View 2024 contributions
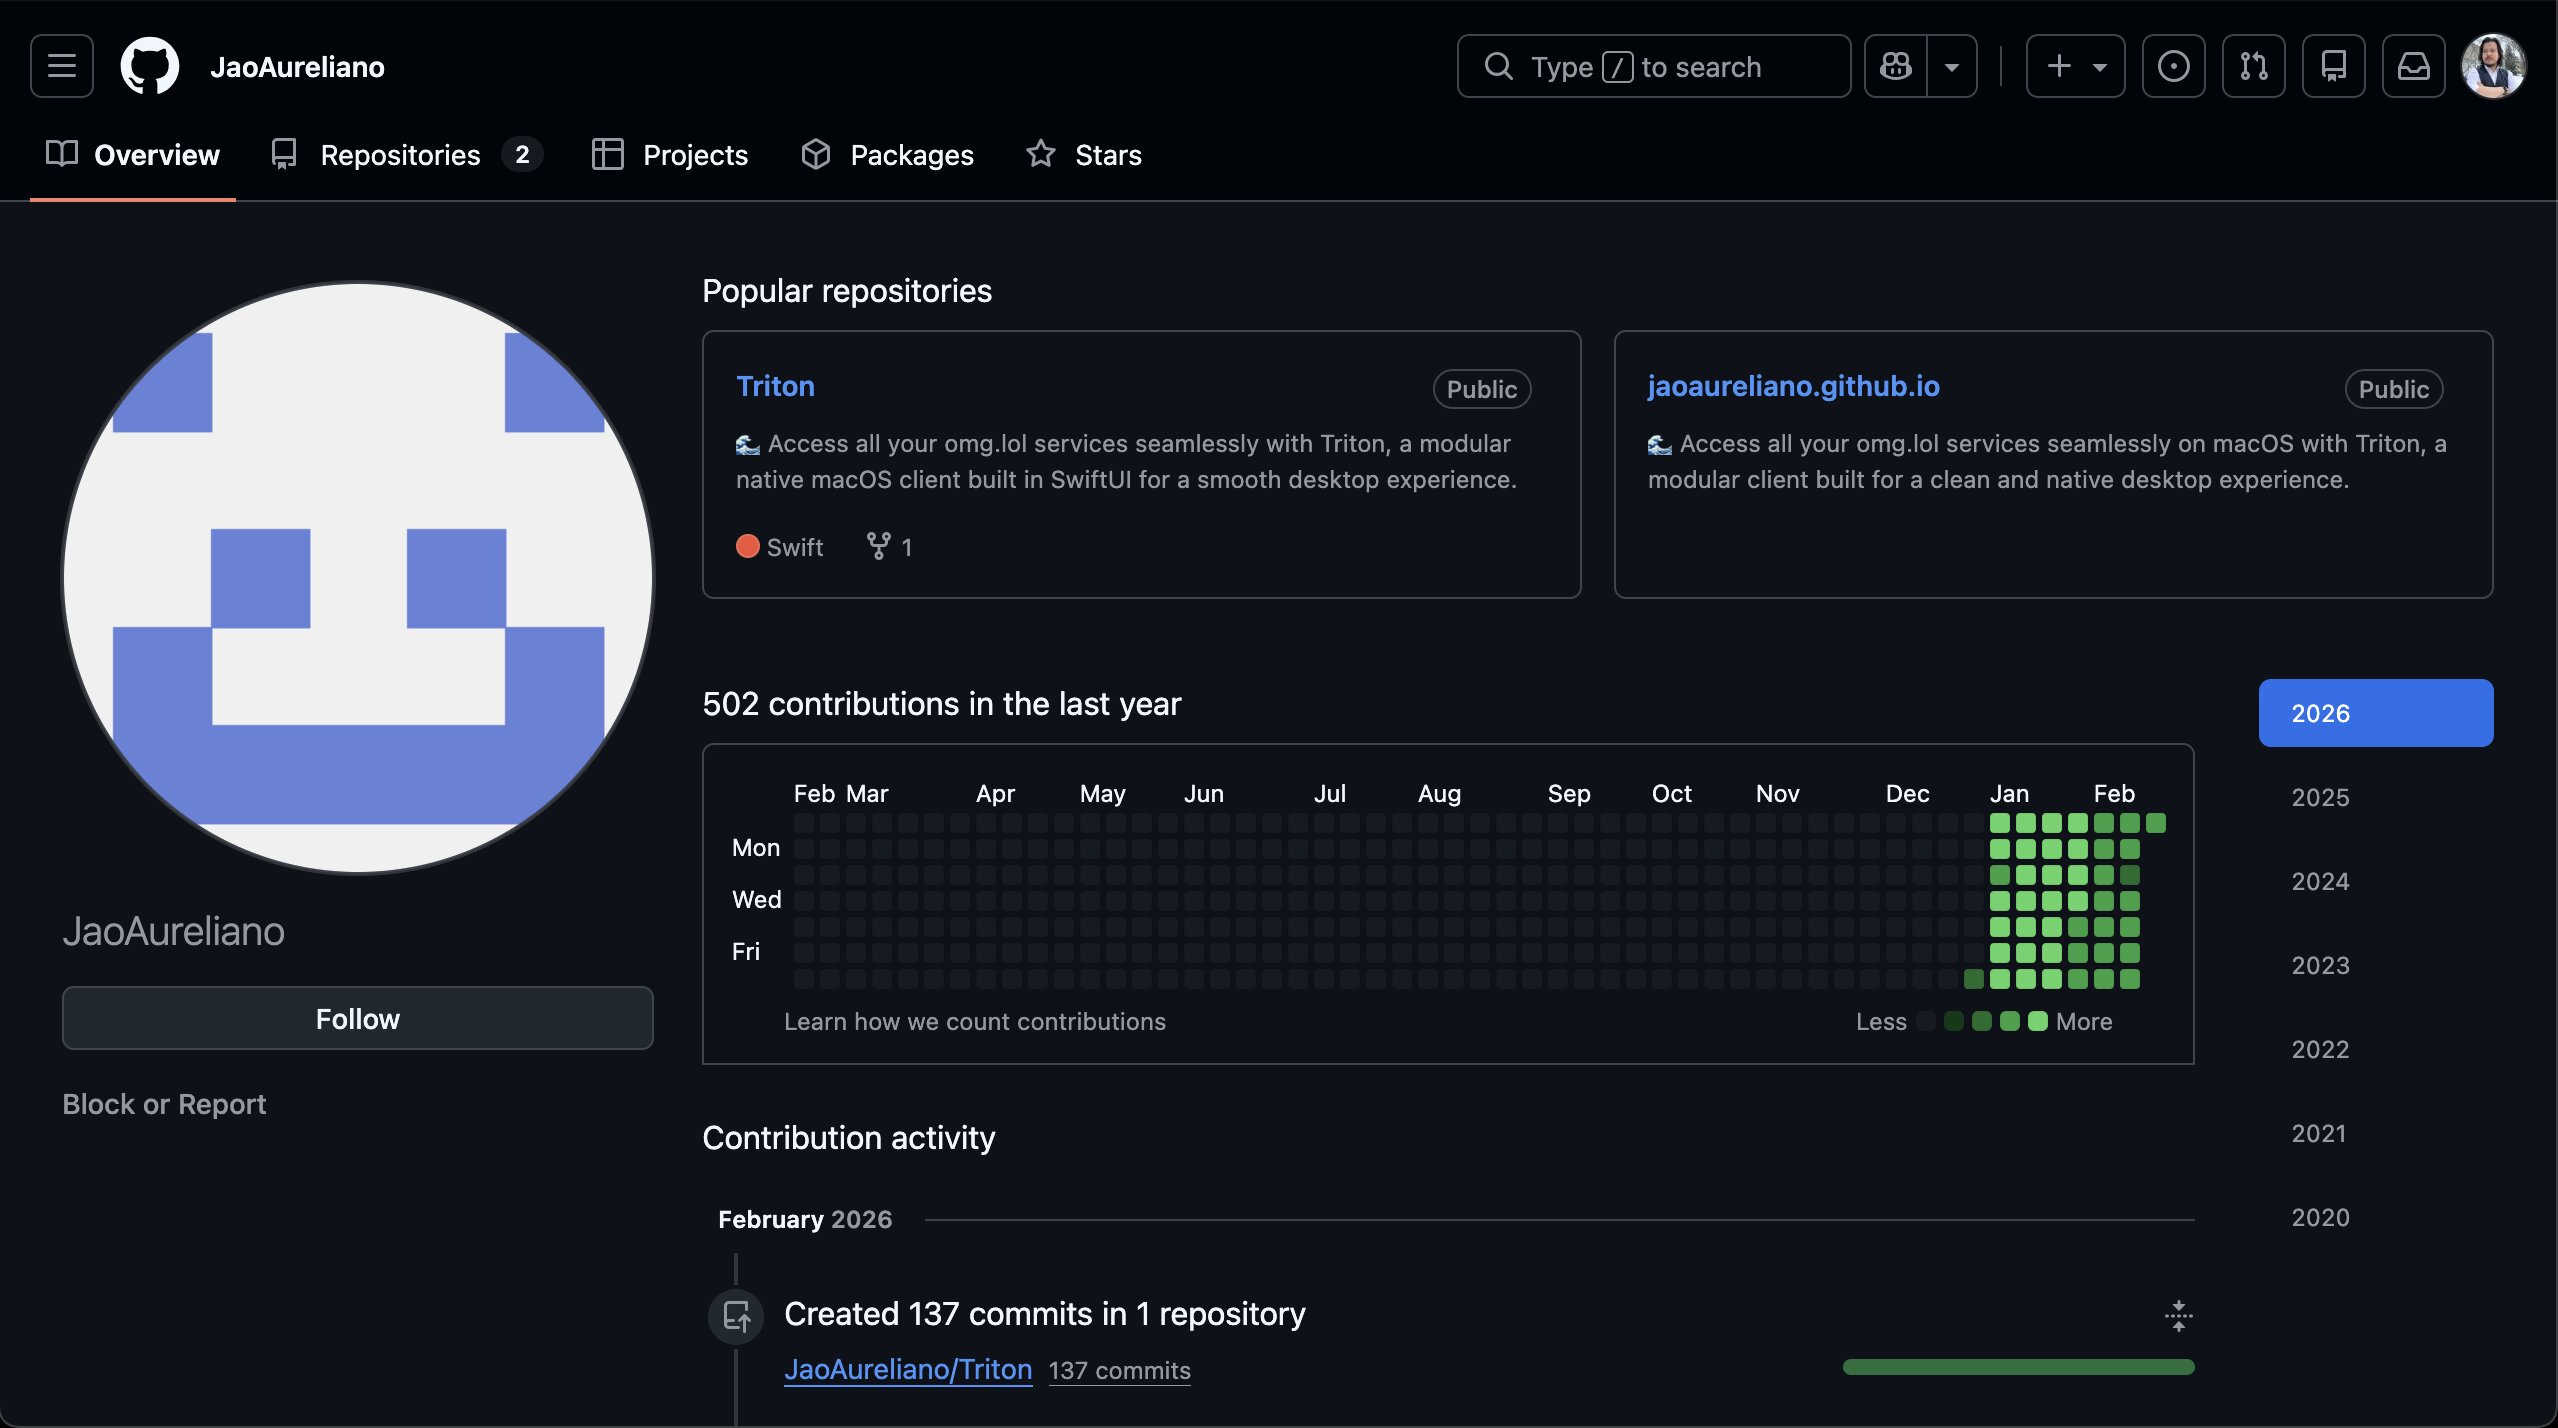The height and width of the screenshot is (1428, 2558). point(2320,881)
